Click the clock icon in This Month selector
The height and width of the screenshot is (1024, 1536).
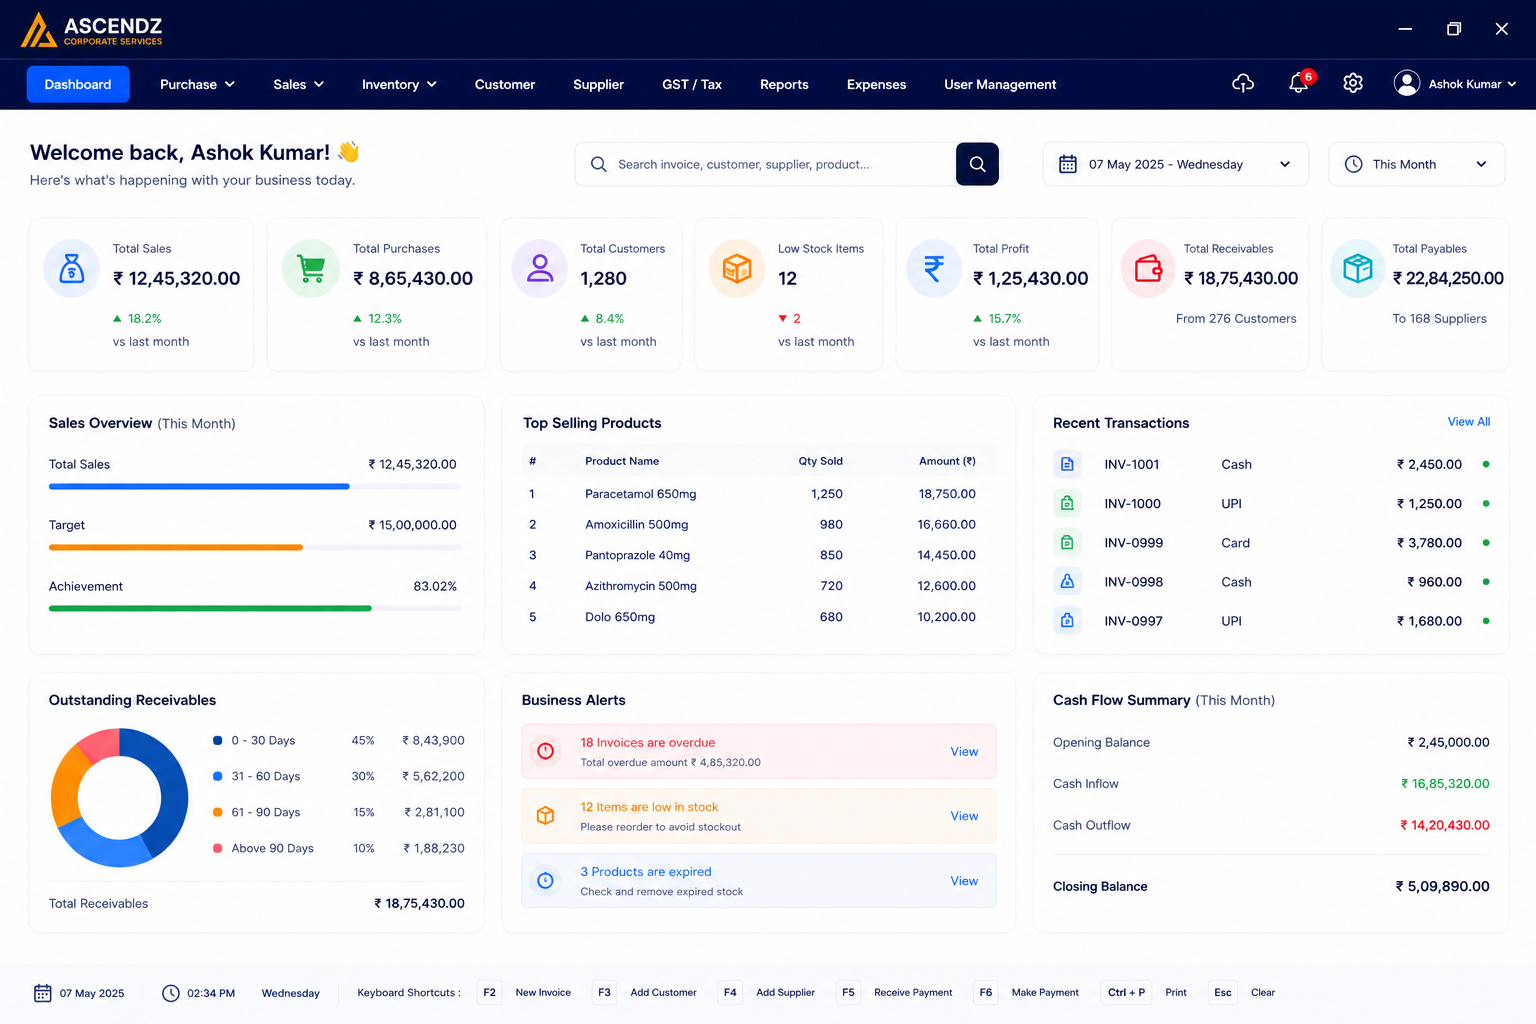click(1353, 164)
